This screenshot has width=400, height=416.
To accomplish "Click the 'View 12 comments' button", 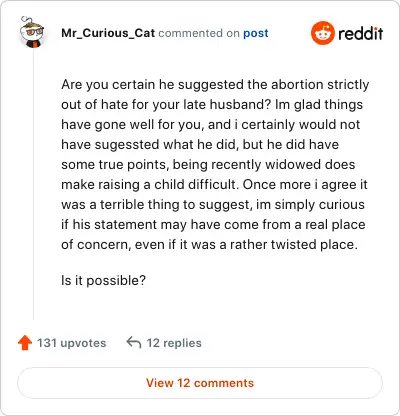I will (x=200, y=383).
